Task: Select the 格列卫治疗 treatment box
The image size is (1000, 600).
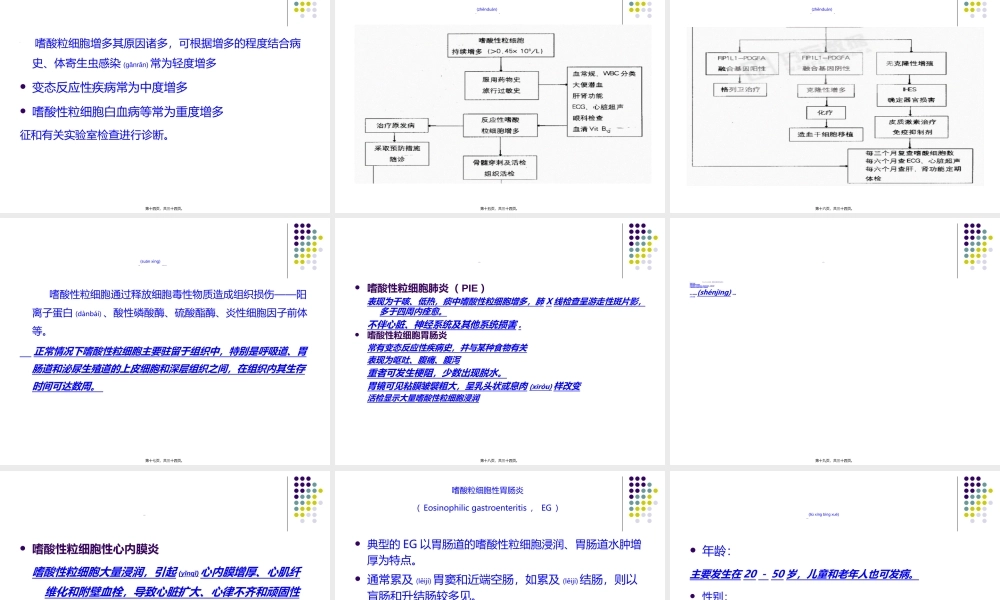Action: 740,89
